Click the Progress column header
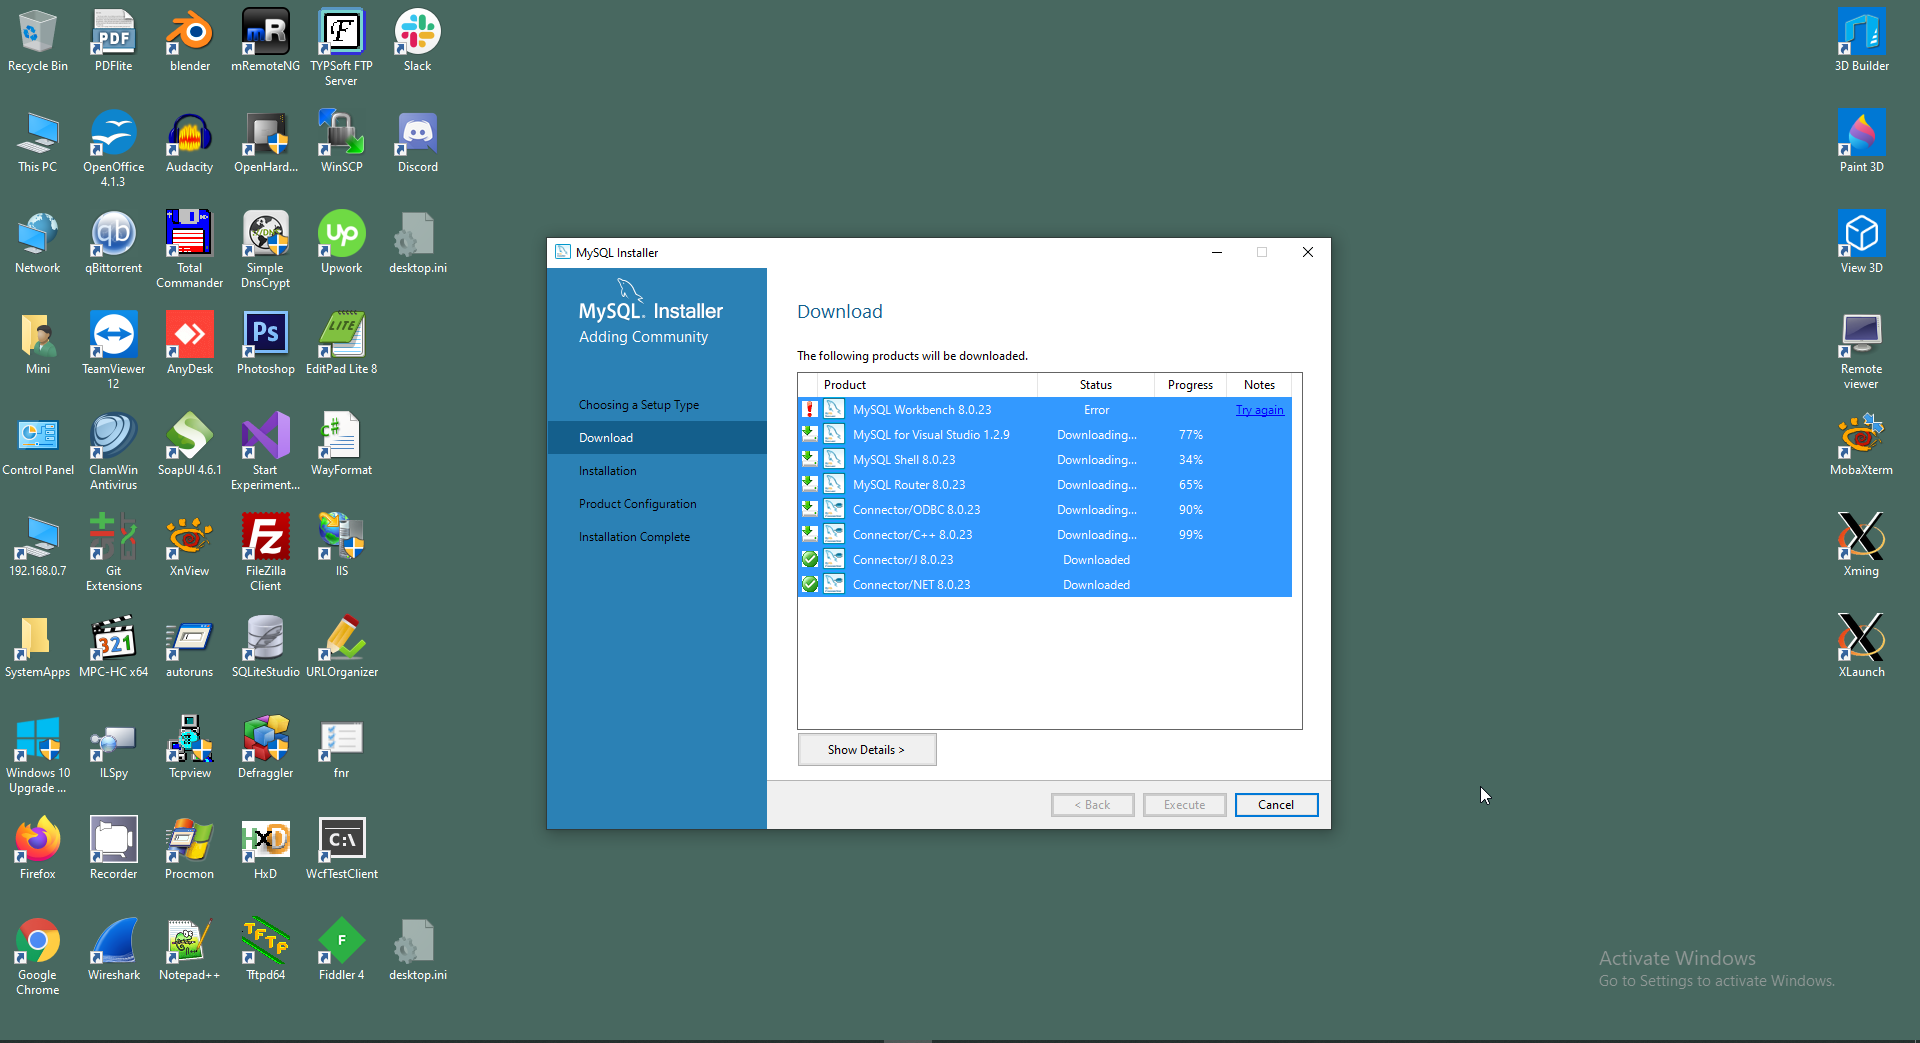This screenshot has width=1920, height=1043. [1190, 385]
